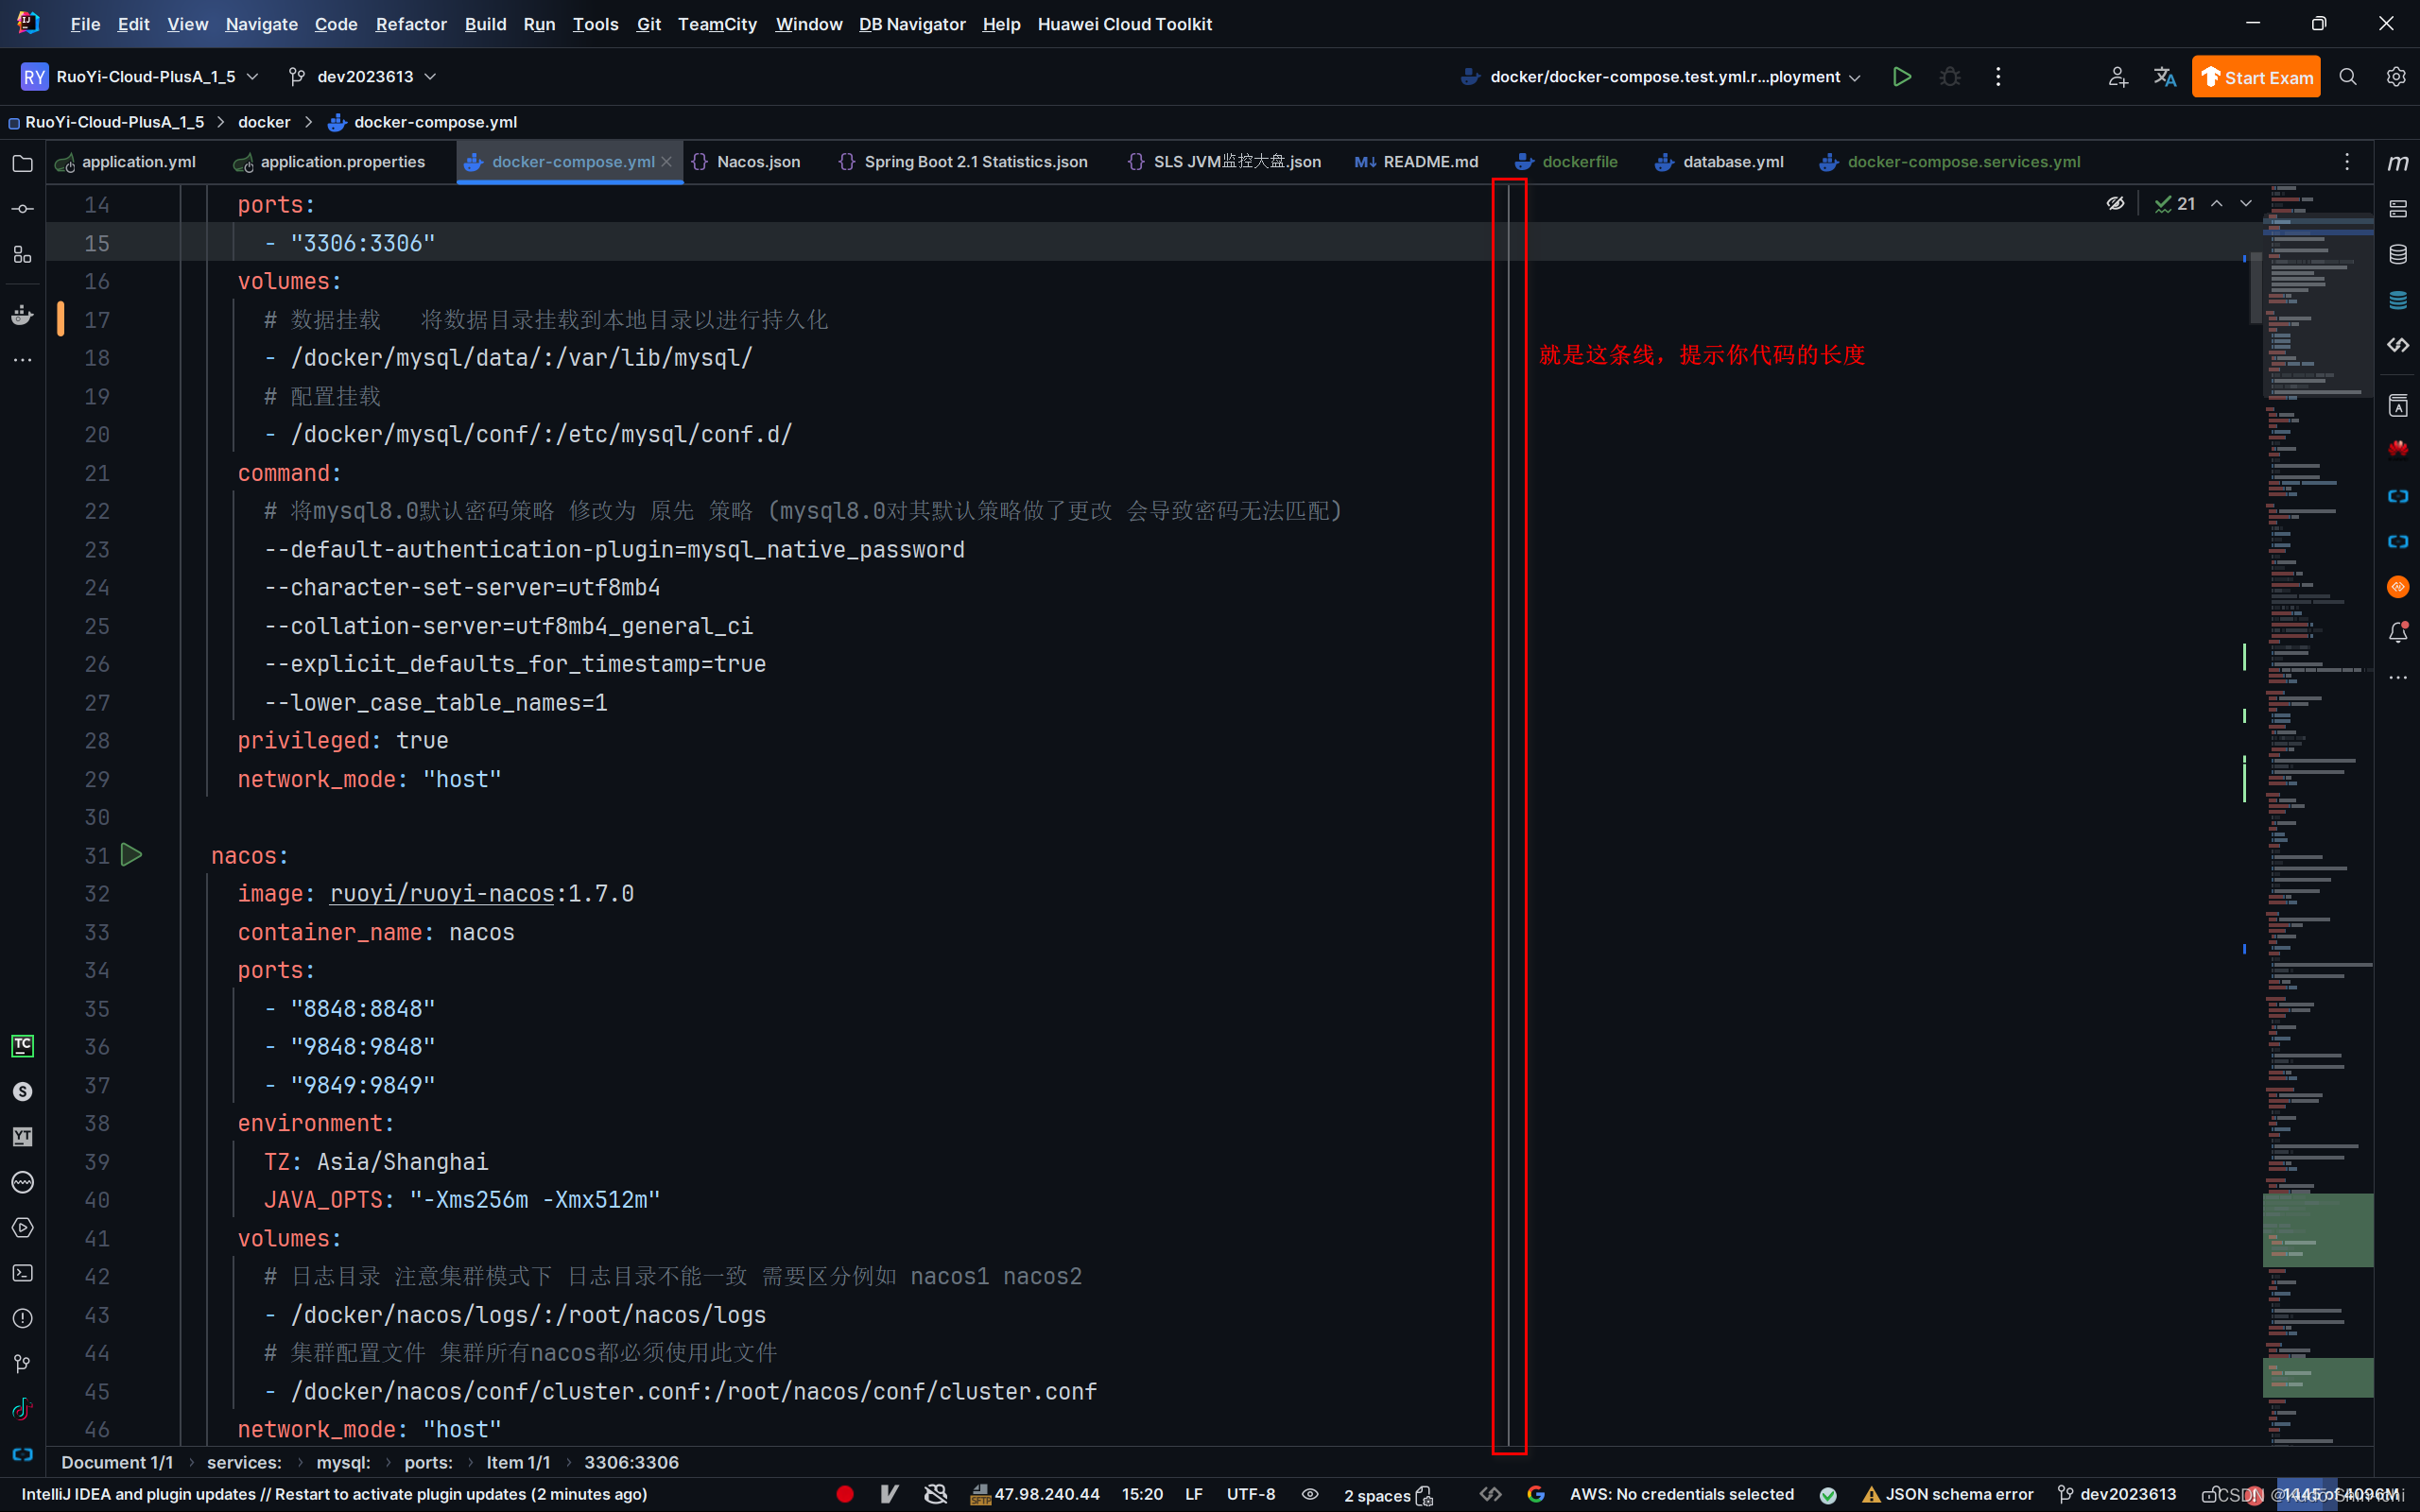The height and width of the screenshot is (1512, 2420).
Task: Open the more actions kebab menu beside debug
Action: pos(1998,77)
